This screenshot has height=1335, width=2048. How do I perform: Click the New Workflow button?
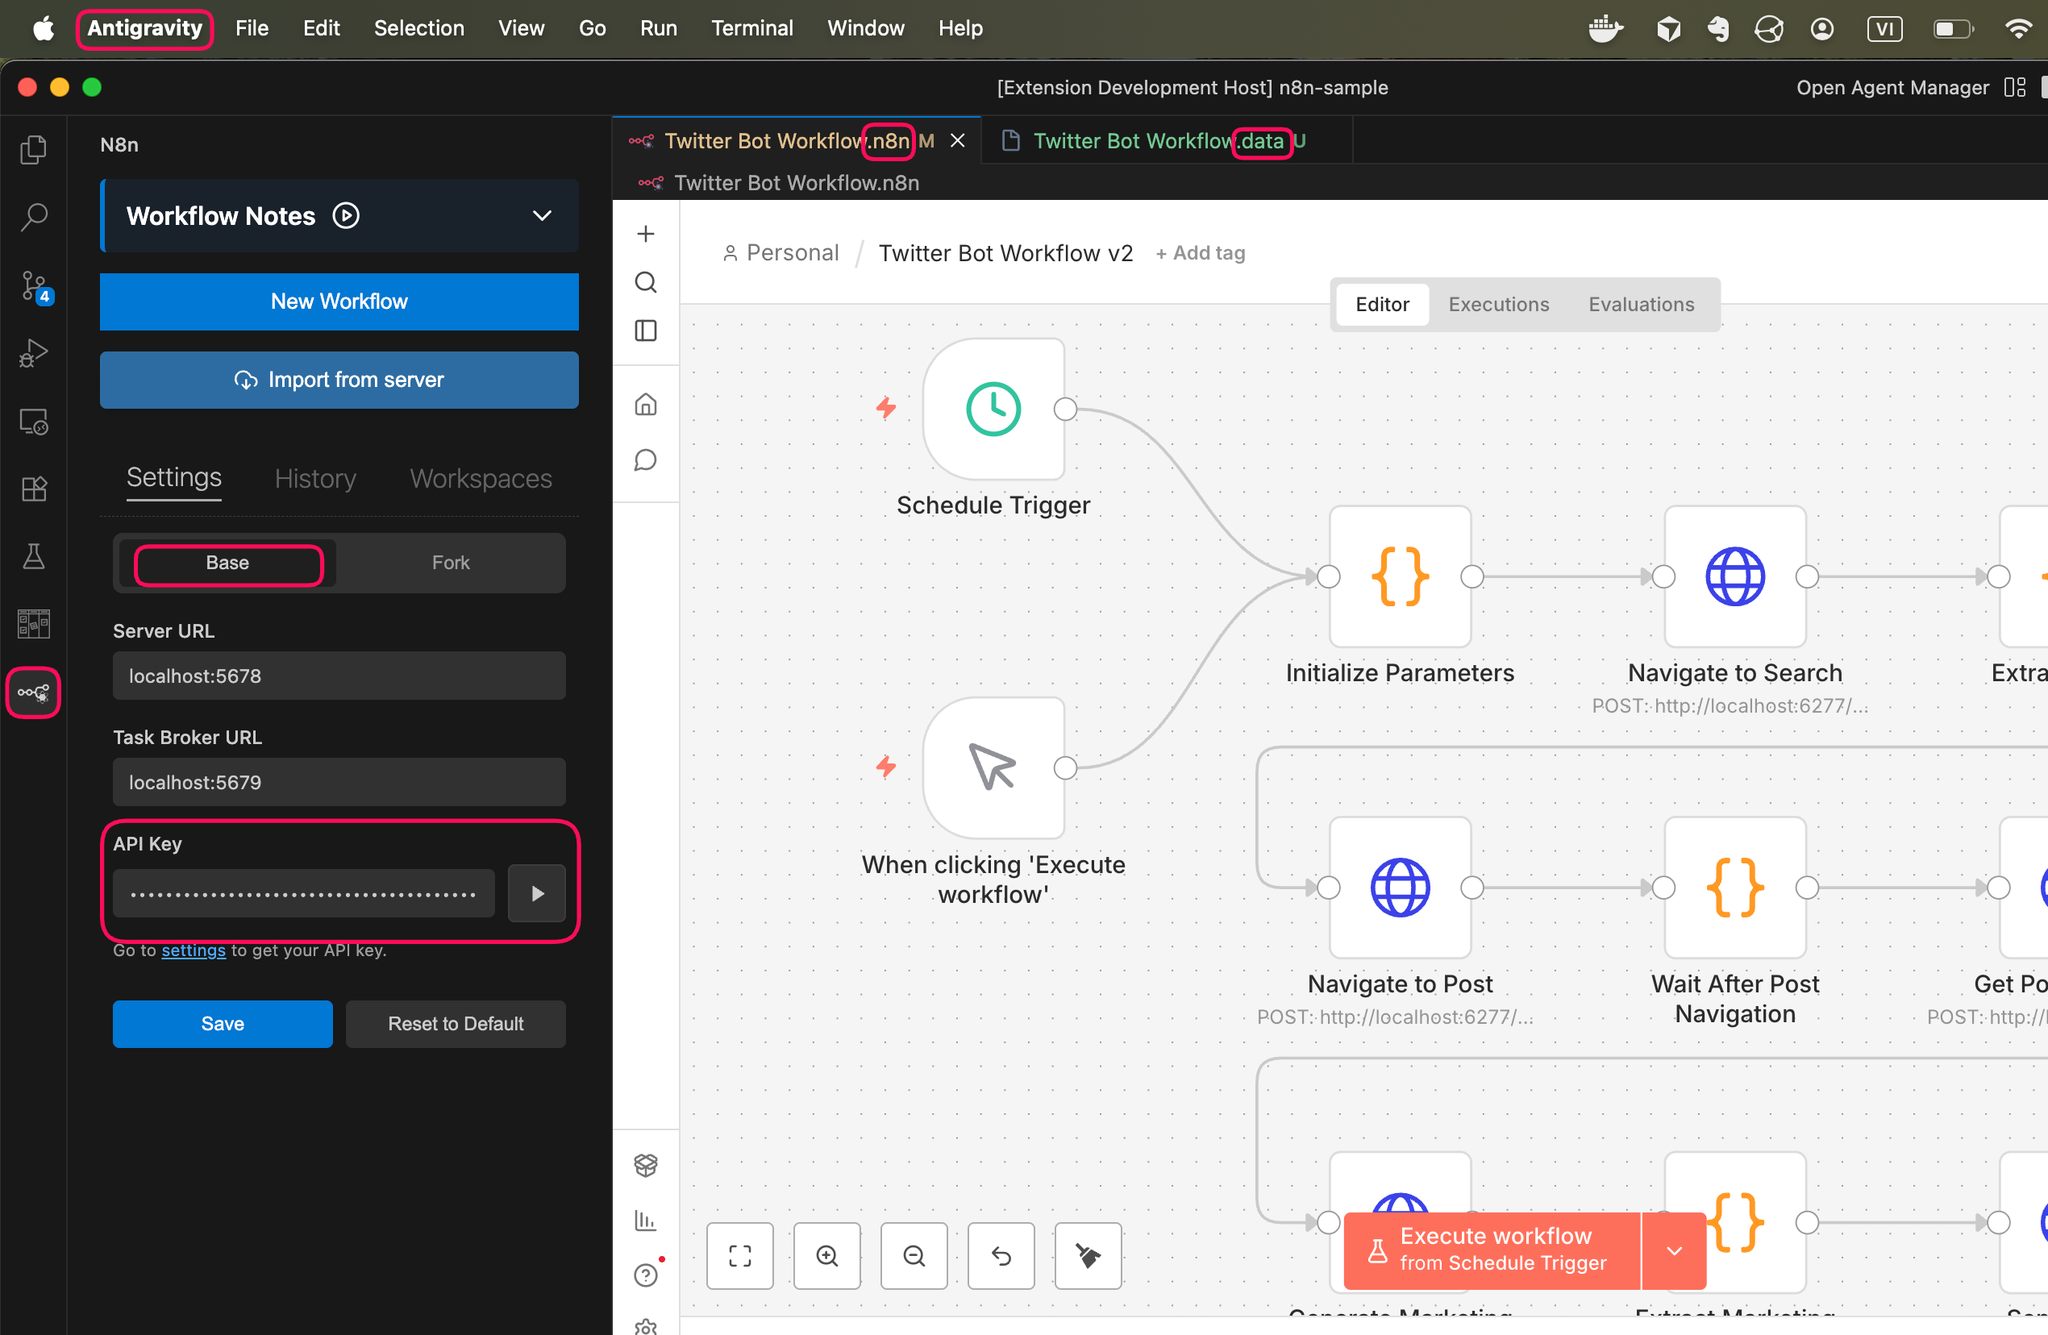(x=339, y=302)
